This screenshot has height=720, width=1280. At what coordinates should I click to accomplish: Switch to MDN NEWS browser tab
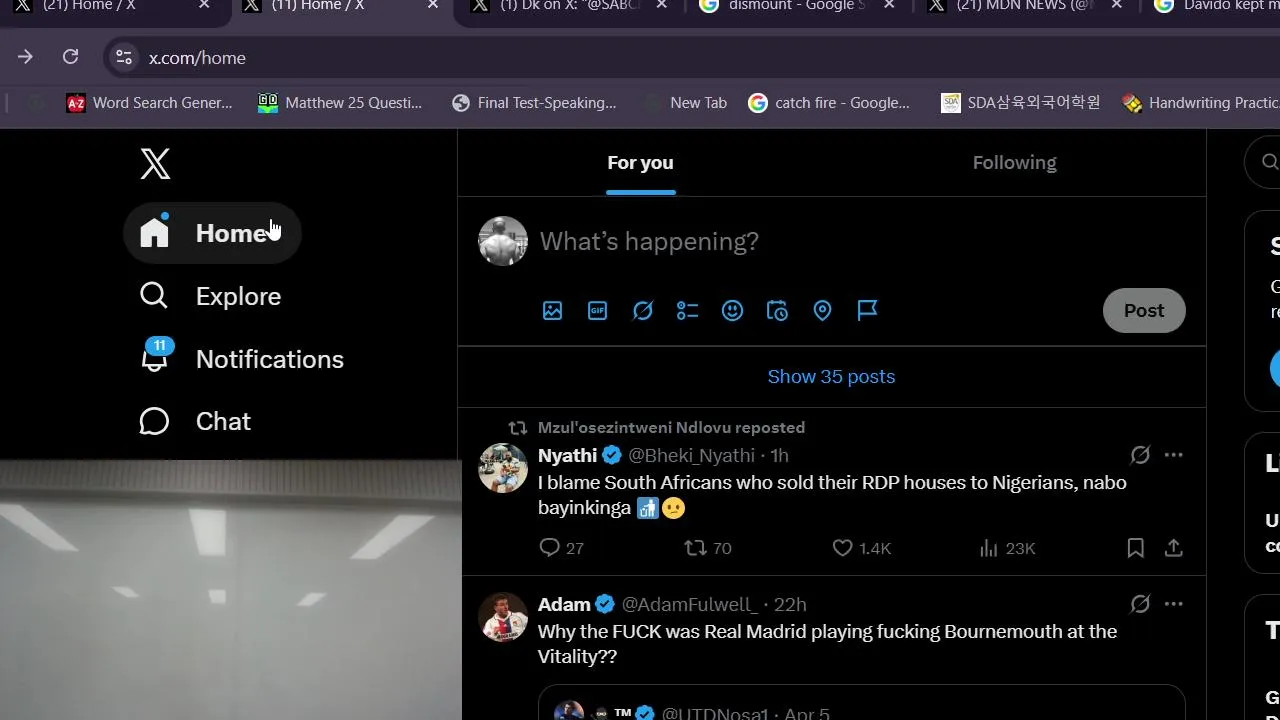pos(1024,6)
